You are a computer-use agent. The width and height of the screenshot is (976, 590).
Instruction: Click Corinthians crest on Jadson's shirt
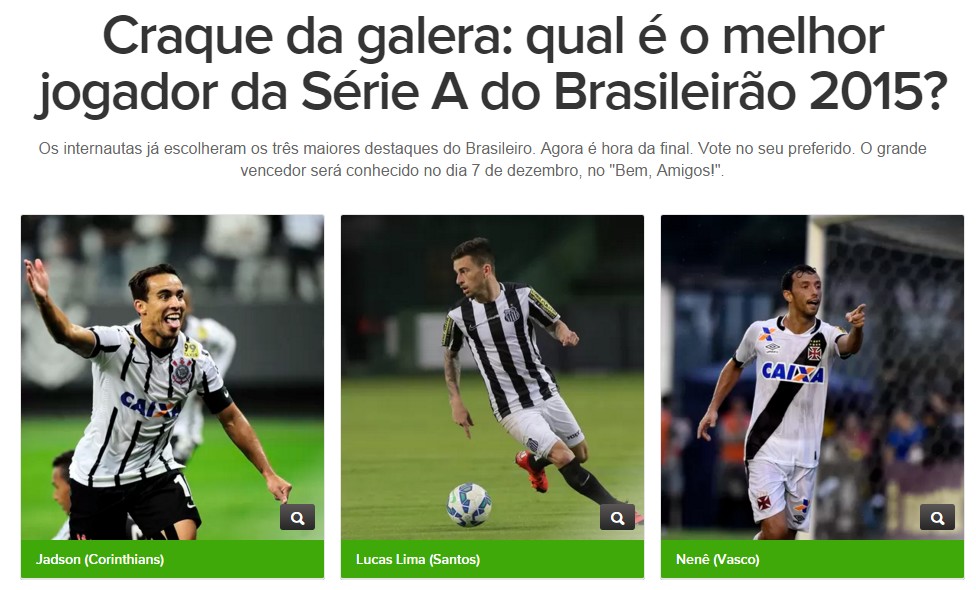(182, 371)
